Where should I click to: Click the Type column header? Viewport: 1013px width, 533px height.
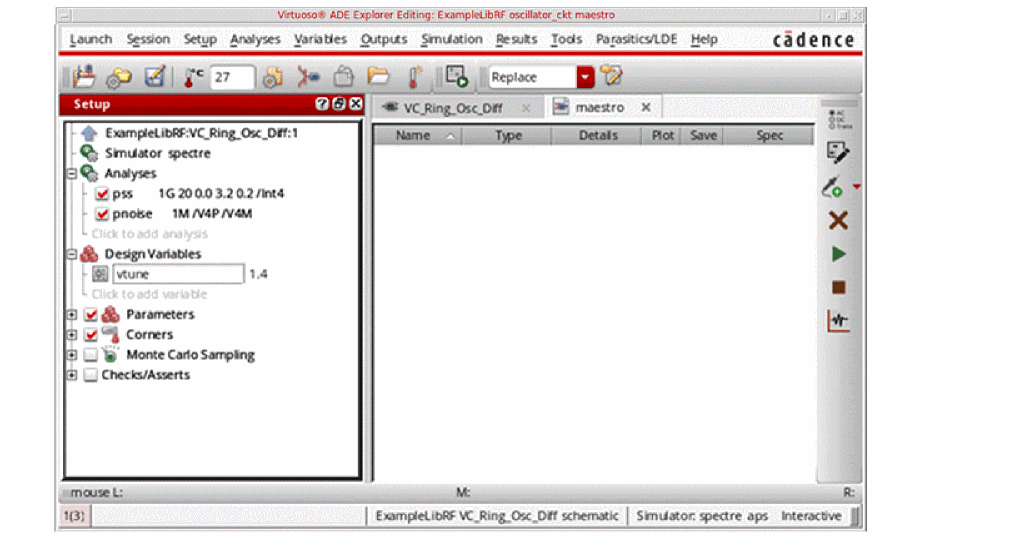[508, 135]
